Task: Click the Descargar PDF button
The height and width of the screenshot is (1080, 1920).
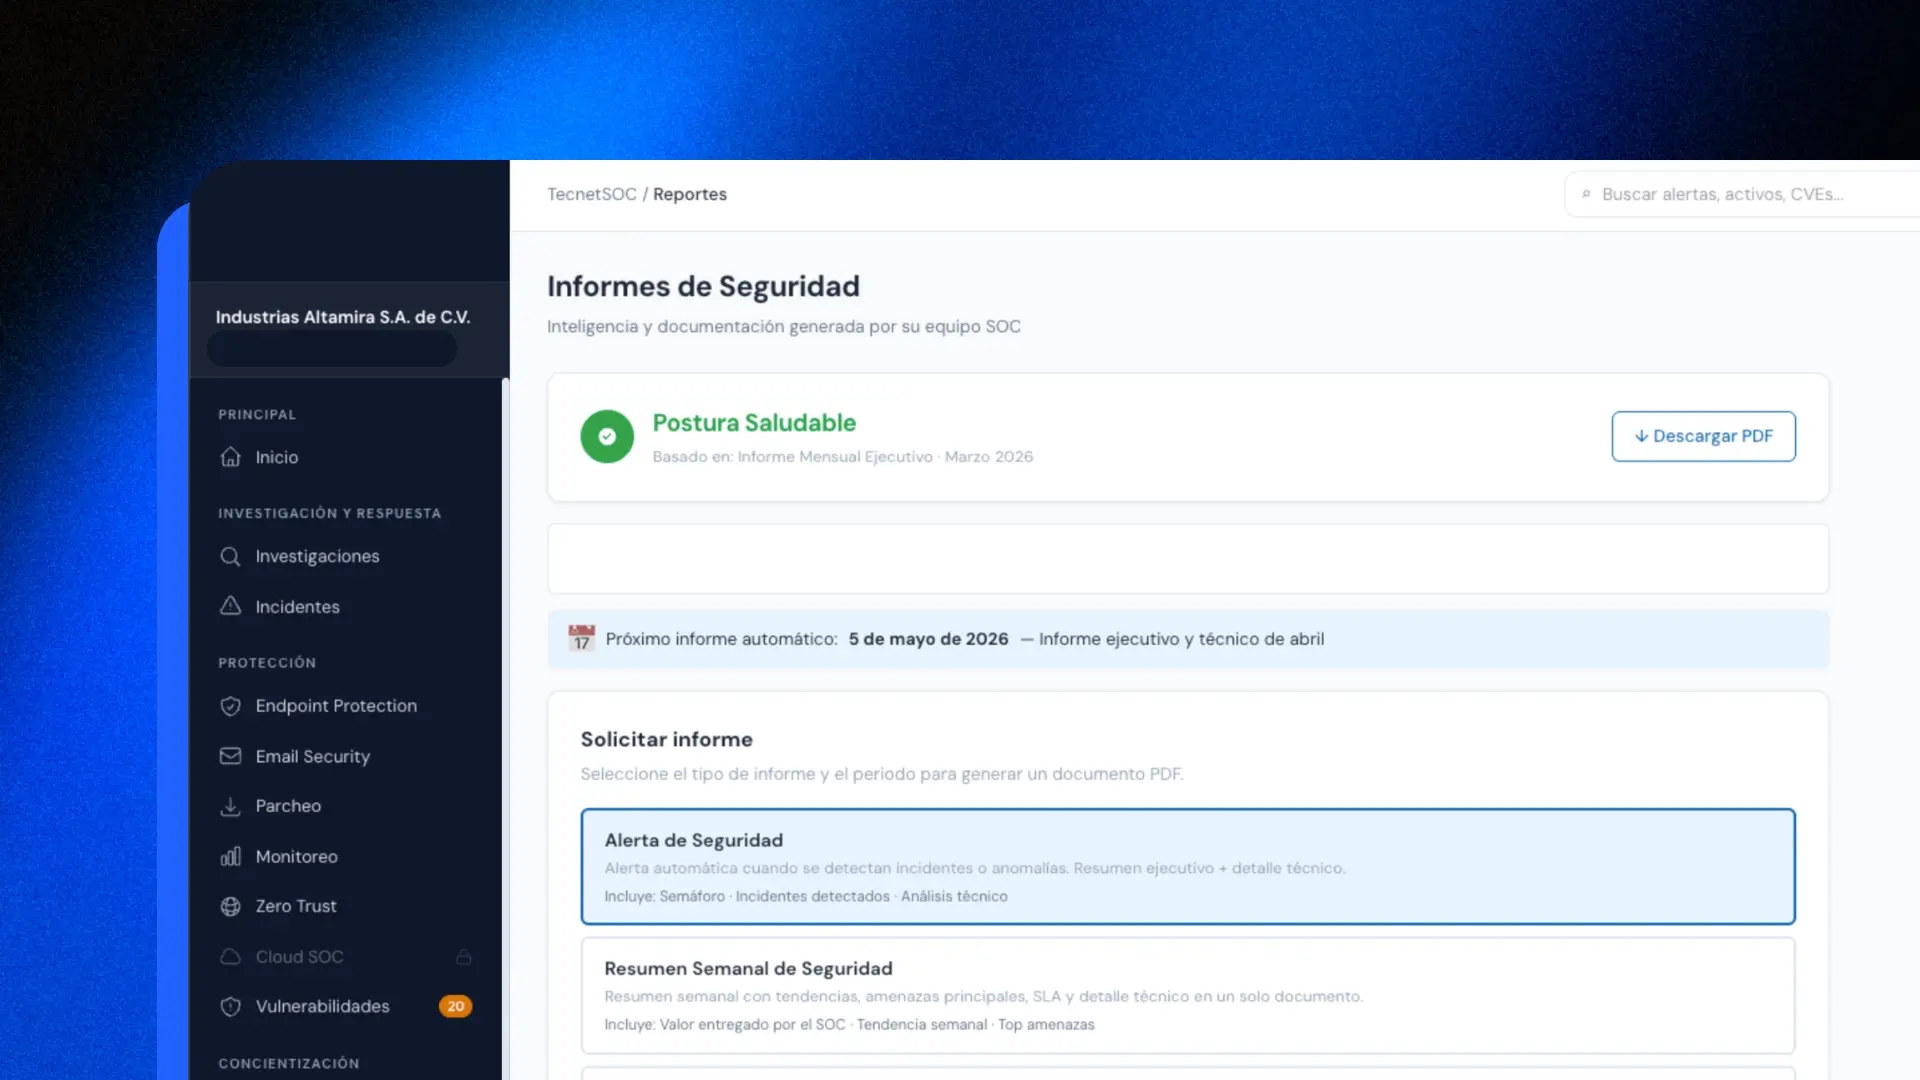Action: pyautogui.click(x=1703, y=436)
